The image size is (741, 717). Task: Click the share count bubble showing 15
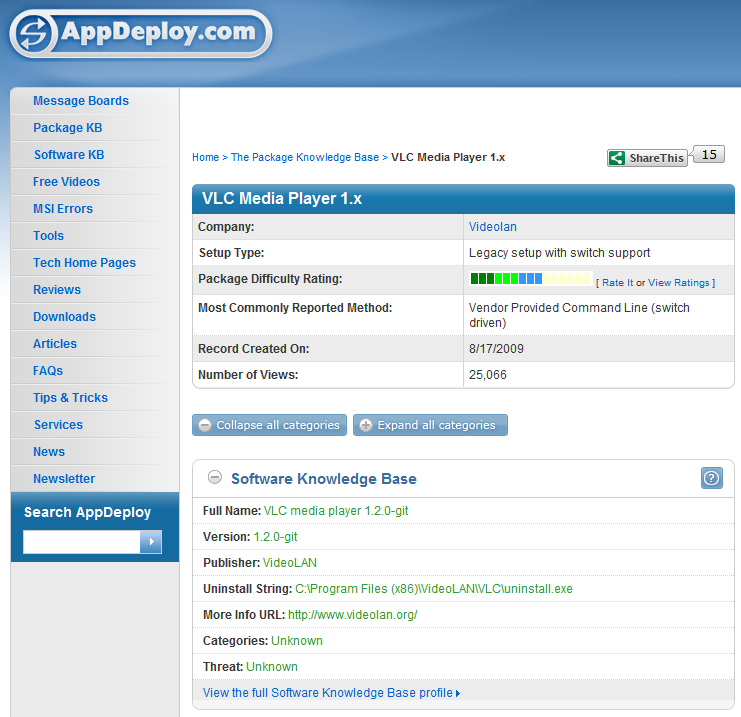[x=709, y=155]
